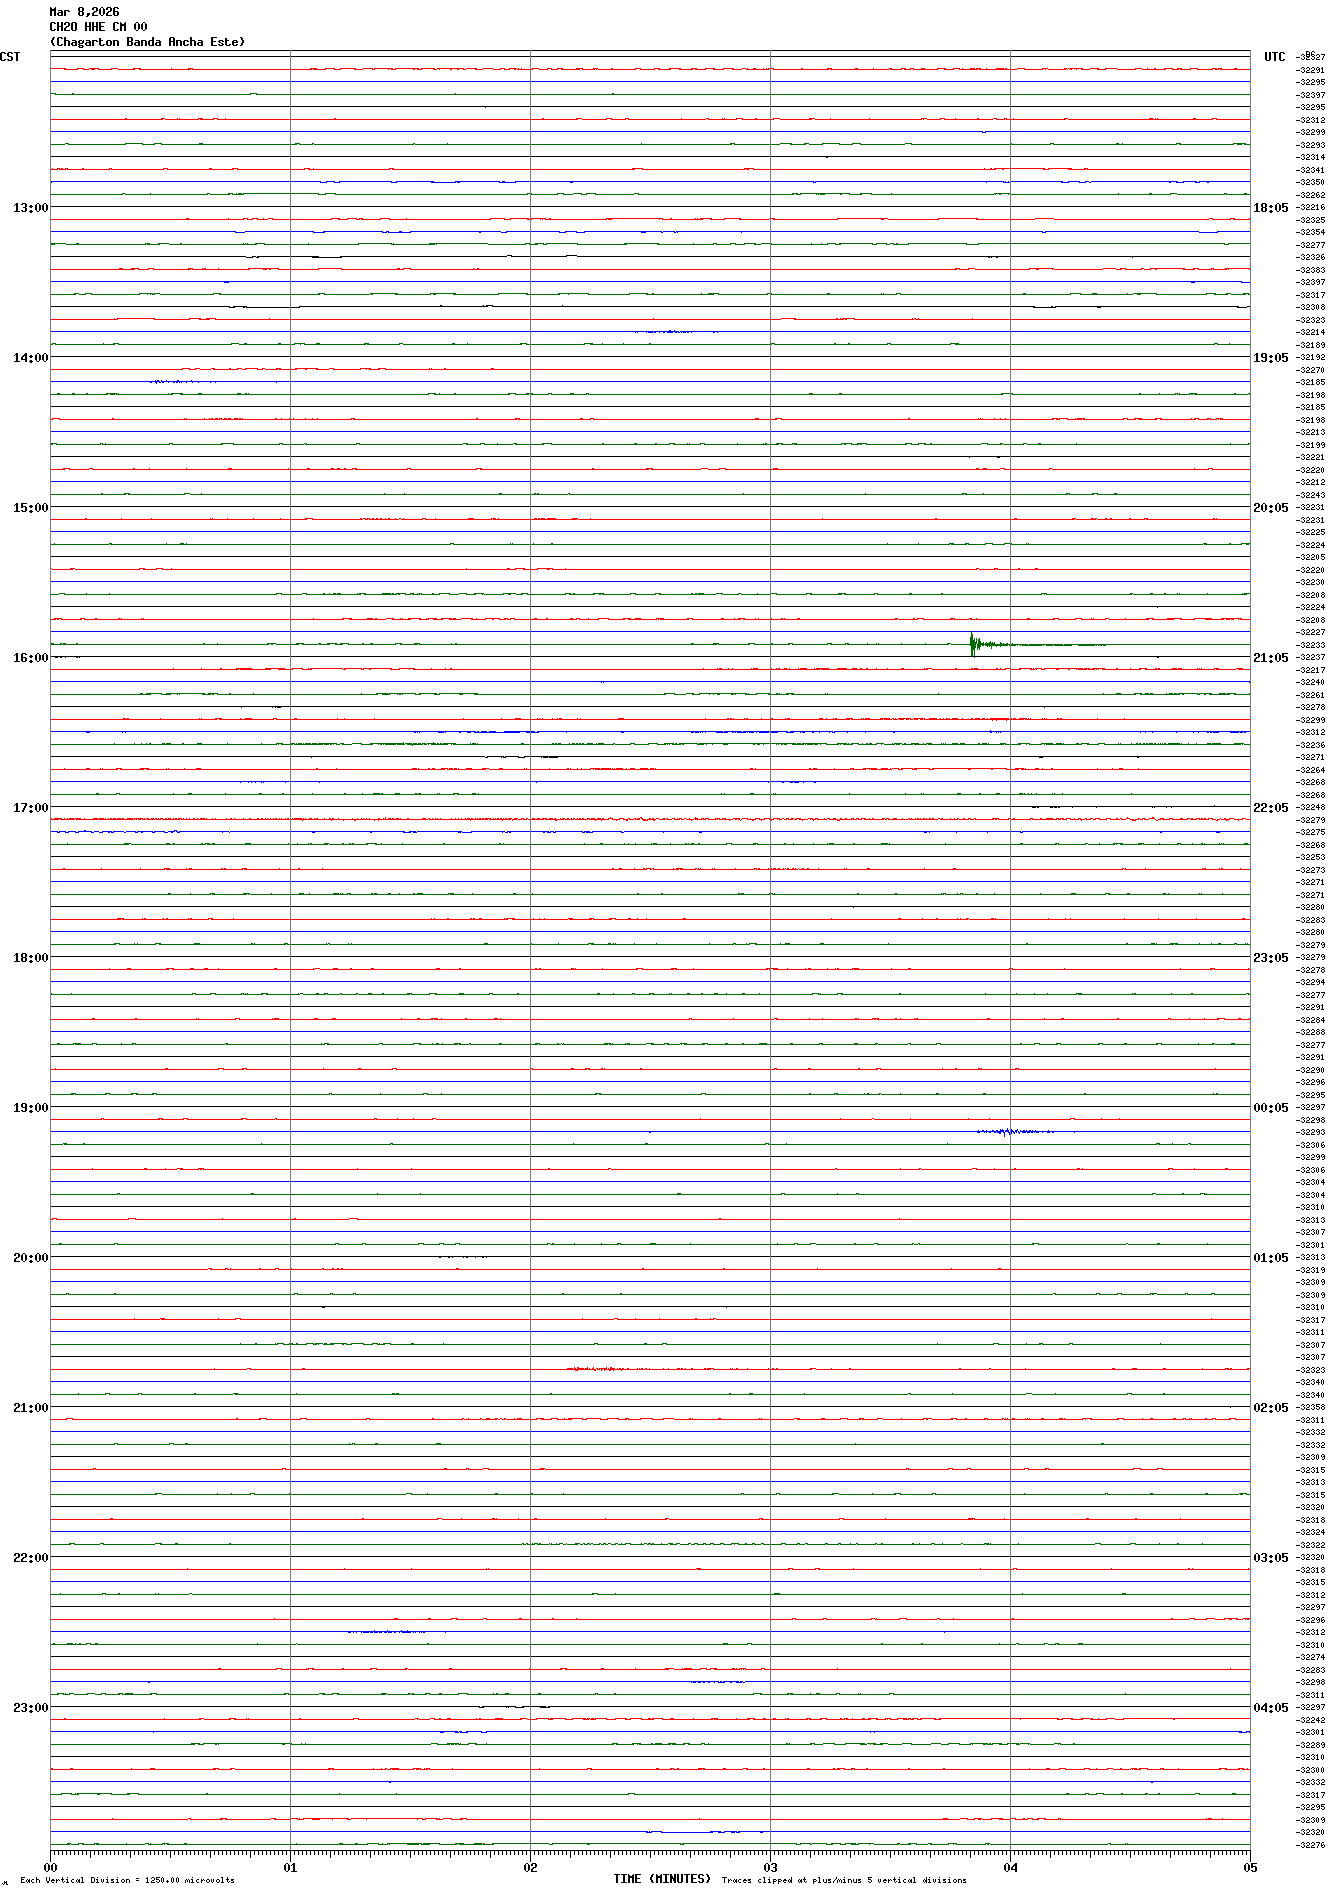Select the continuous red noisy trace after 17:00
The width and height of the screenshot is (1330, 1894).
[x=650, y=819]
